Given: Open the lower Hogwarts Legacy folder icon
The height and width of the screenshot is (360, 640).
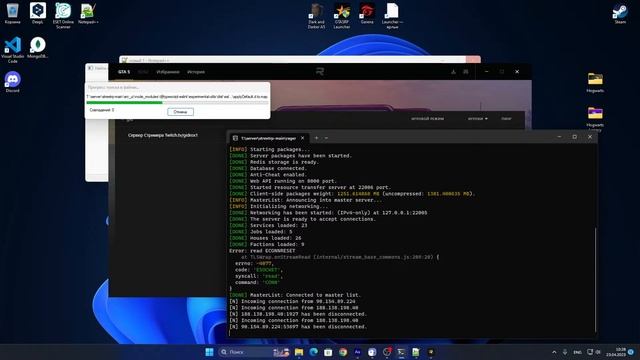Looking at the screenshot, I should (x=595, y=118).
